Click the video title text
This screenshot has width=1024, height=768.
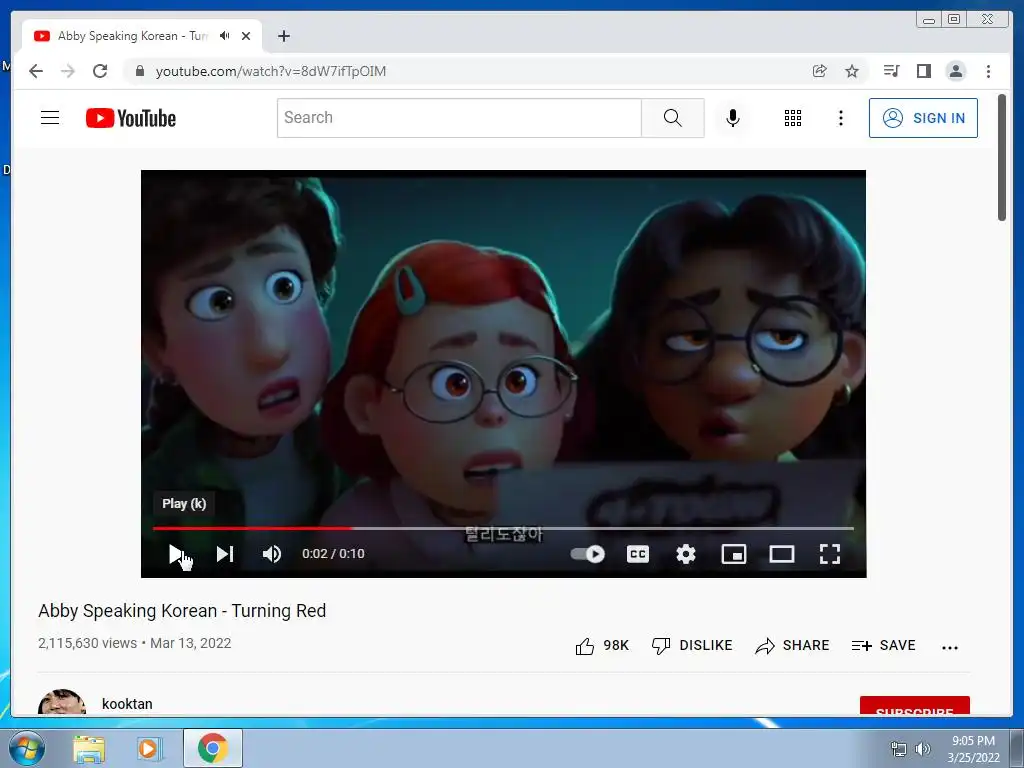tap(182, 611)
